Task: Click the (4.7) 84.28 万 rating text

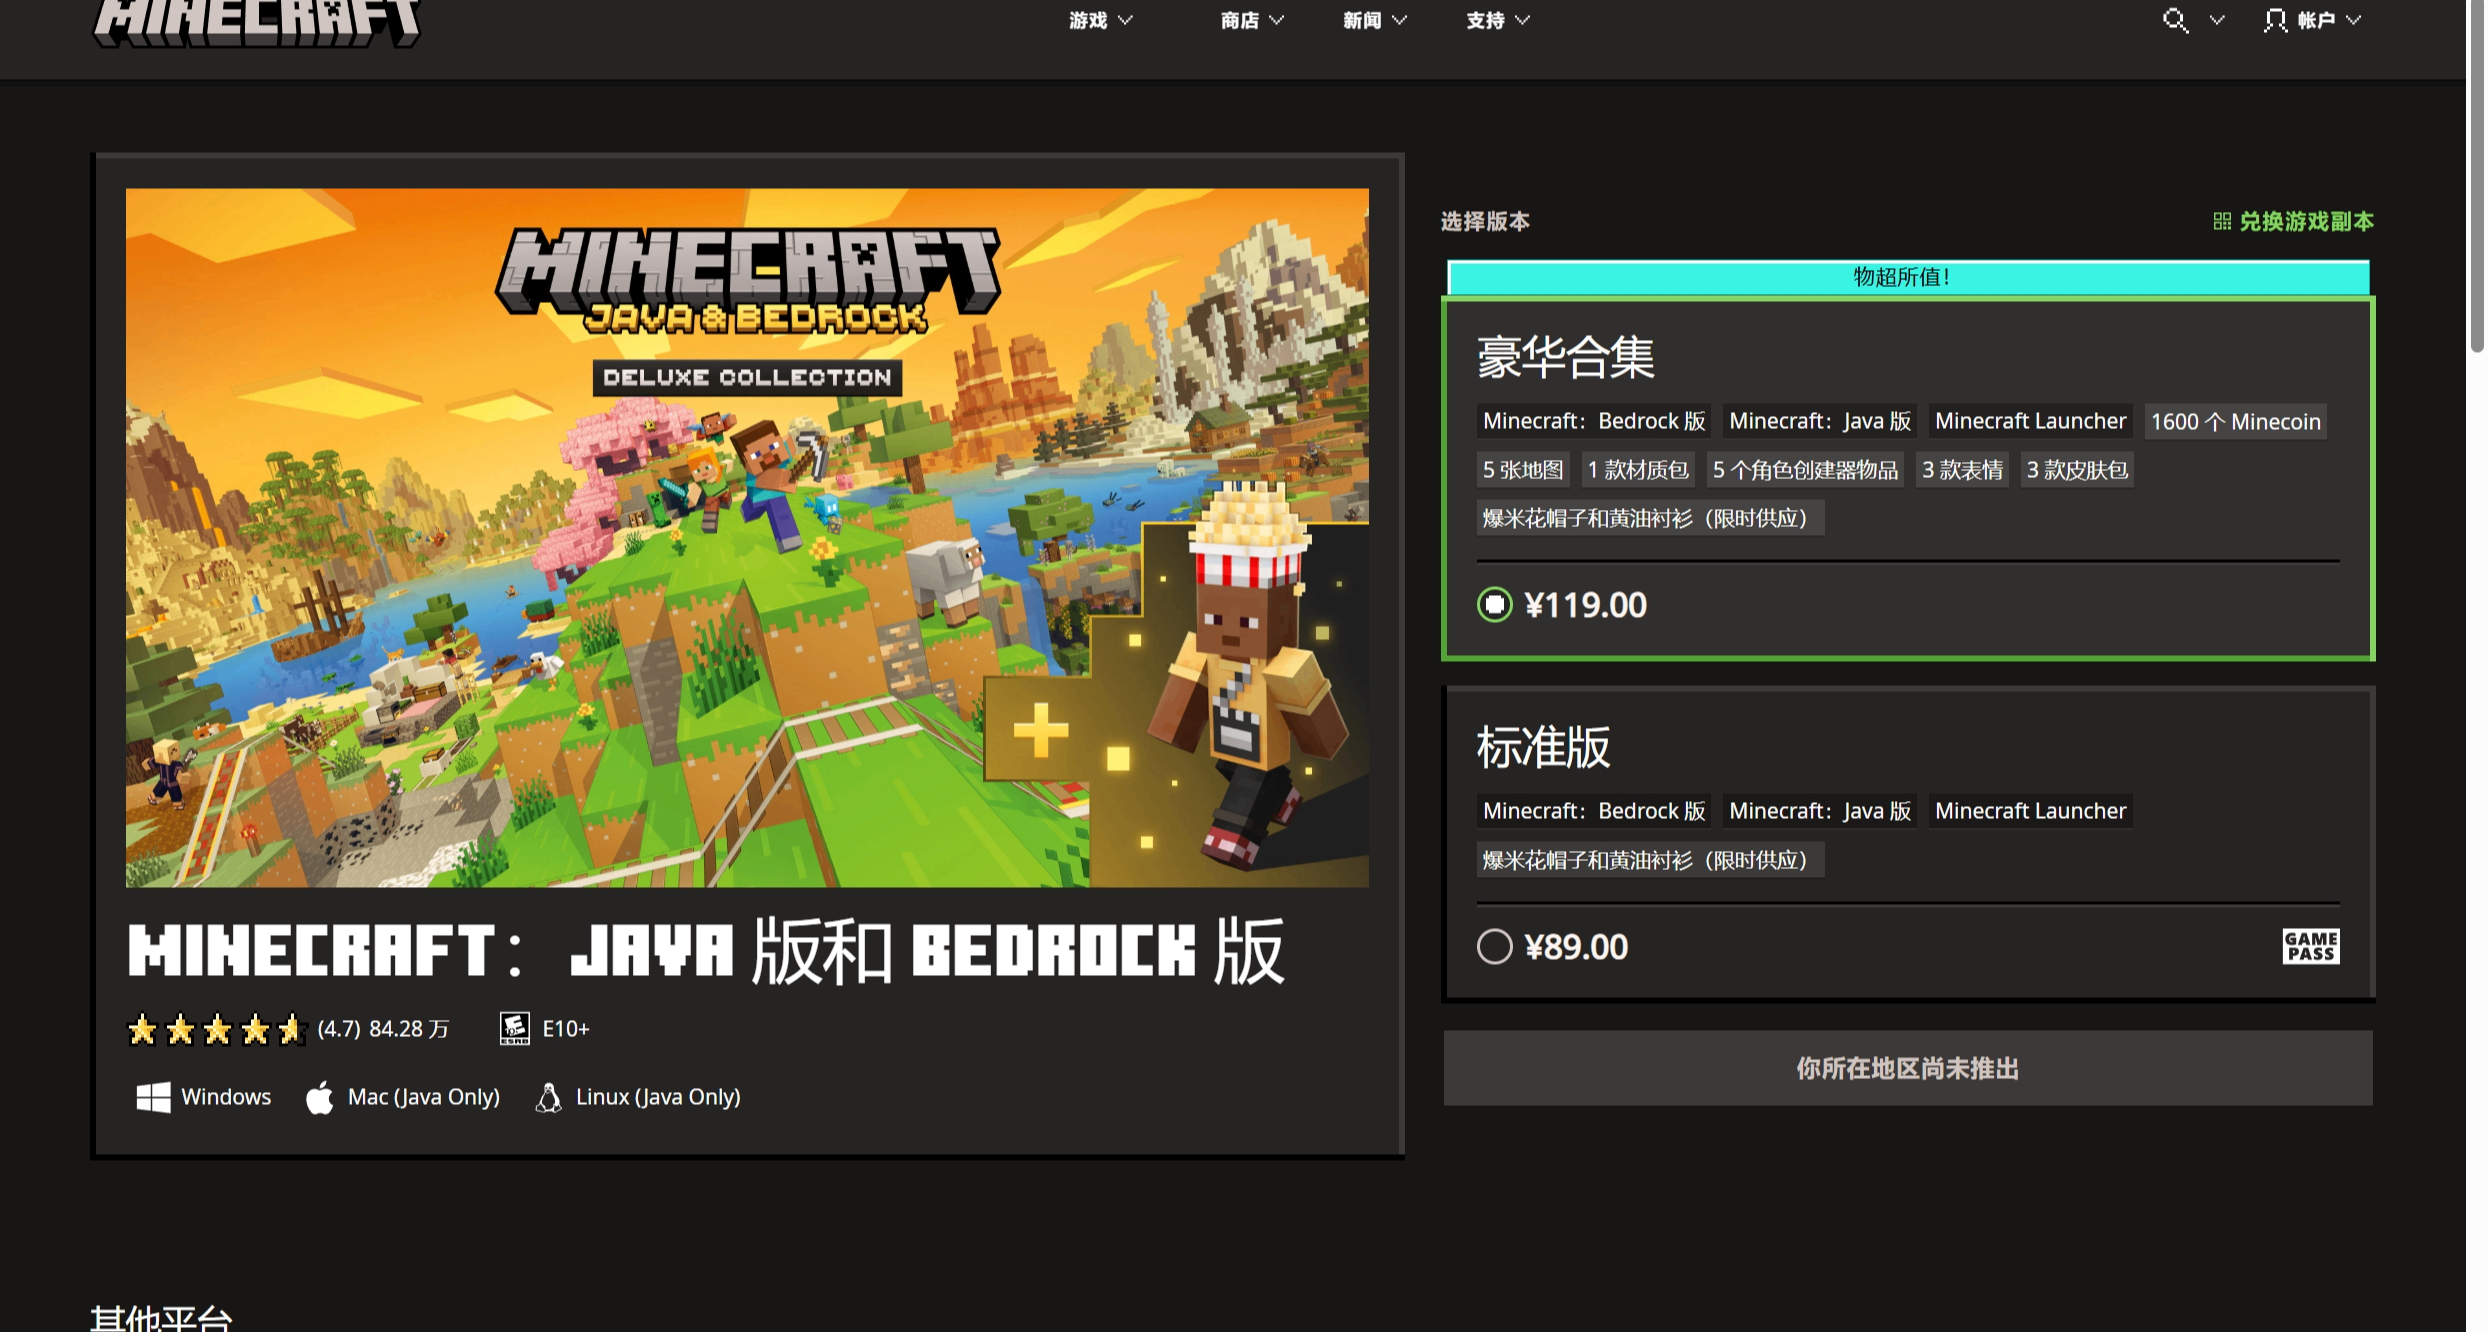Action: click(x=383, y=1029)
